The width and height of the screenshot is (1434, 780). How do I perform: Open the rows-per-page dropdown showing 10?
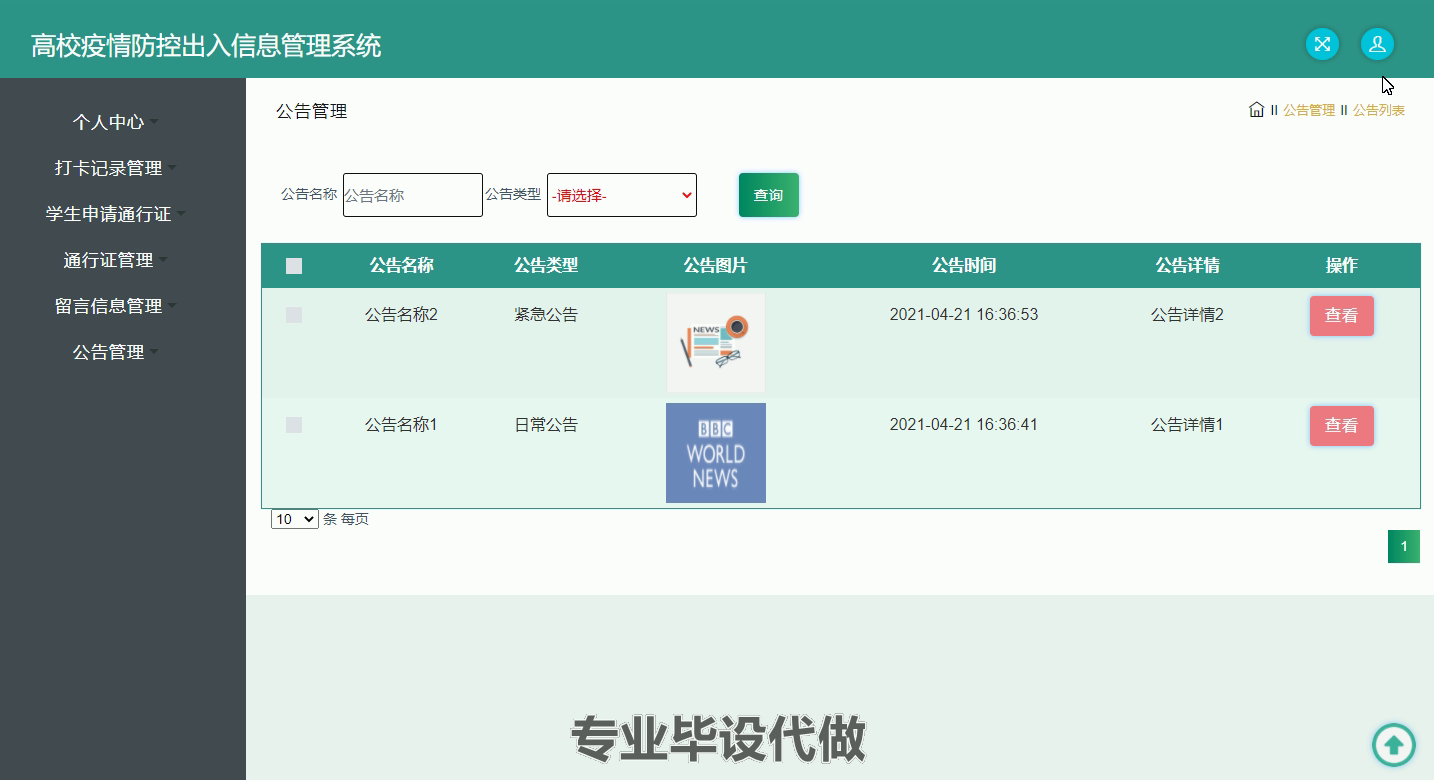[295, 519]
